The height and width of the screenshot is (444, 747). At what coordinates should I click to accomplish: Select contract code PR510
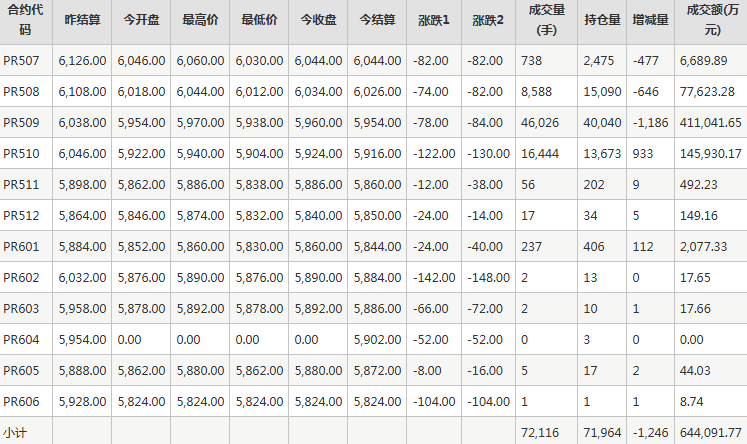pos(21,154)
